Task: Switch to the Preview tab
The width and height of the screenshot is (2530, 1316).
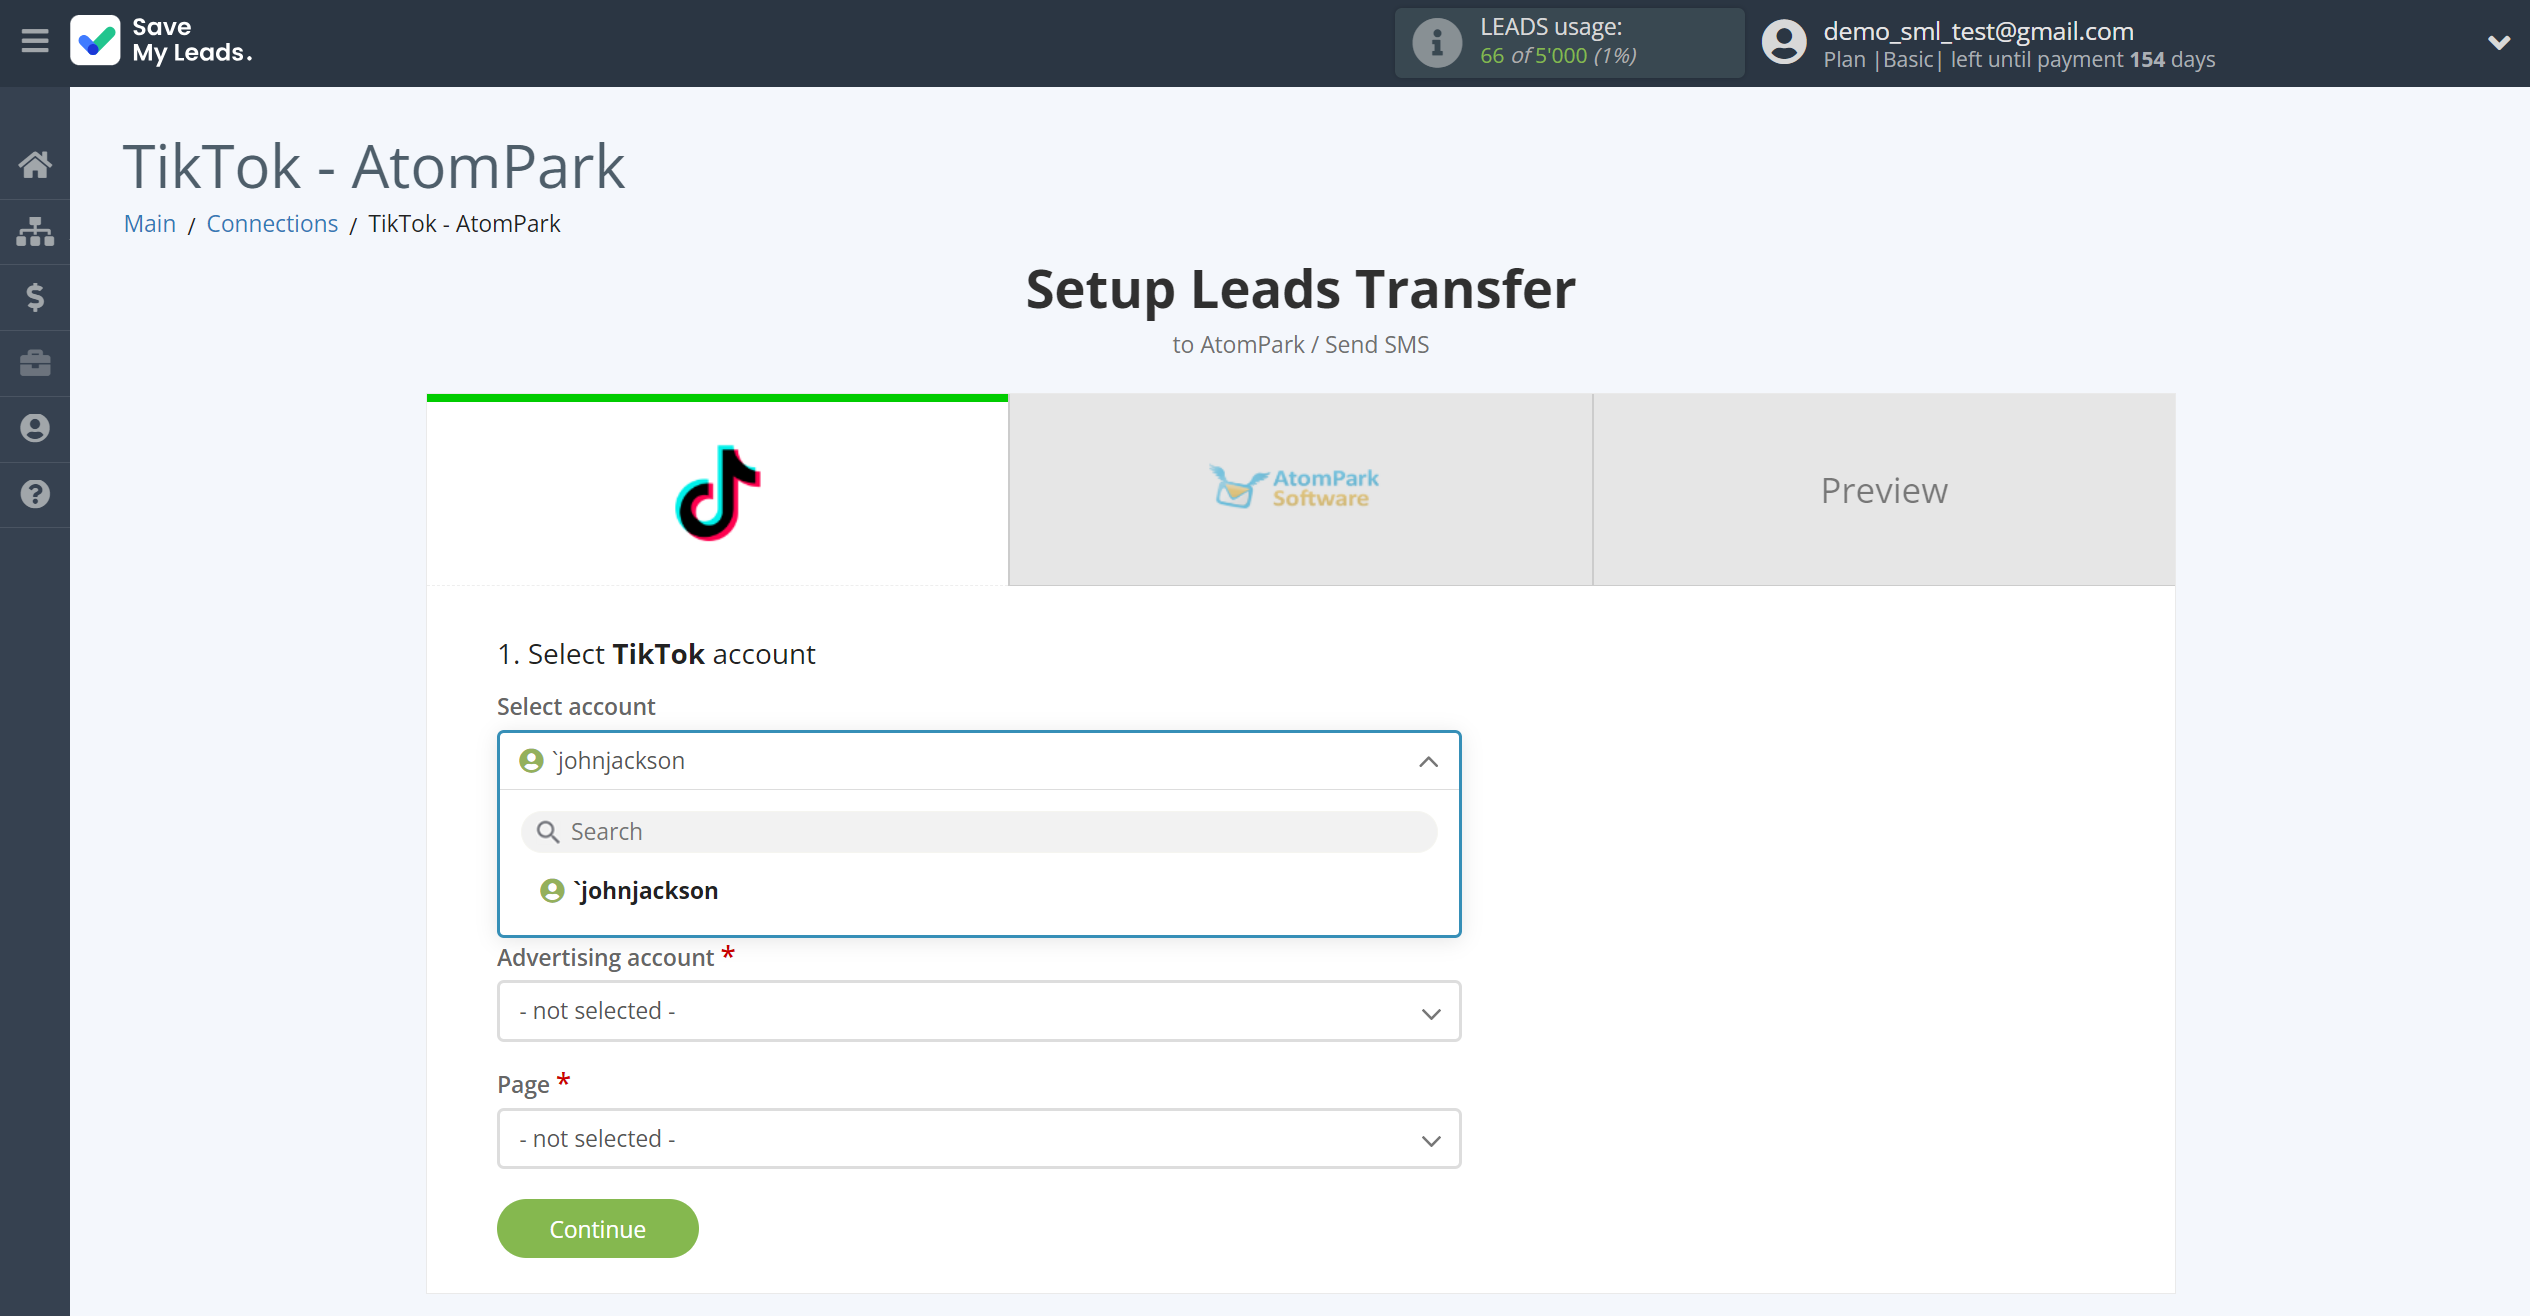Action: point(1884,491)
